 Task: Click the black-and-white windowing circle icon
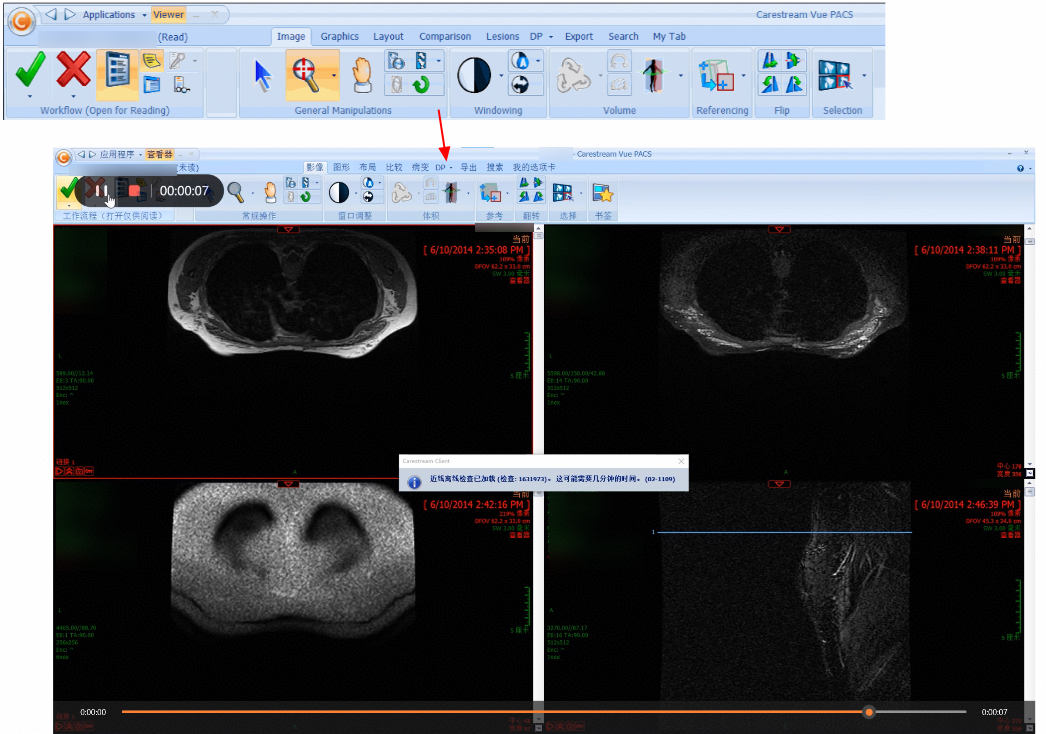(474, 75)
